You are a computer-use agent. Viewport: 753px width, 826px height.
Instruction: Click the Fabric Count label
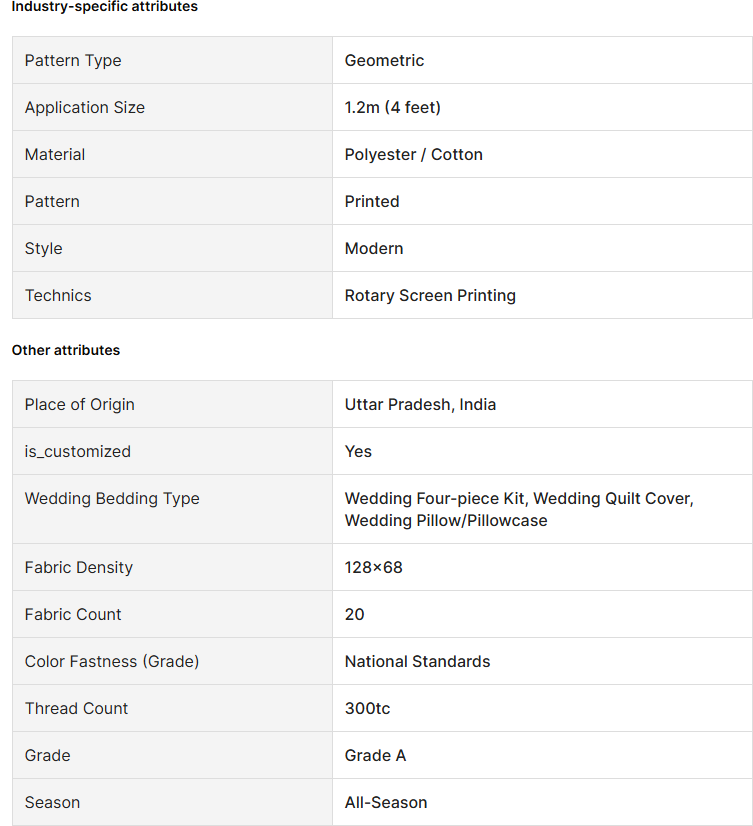(x=73, y=614)
